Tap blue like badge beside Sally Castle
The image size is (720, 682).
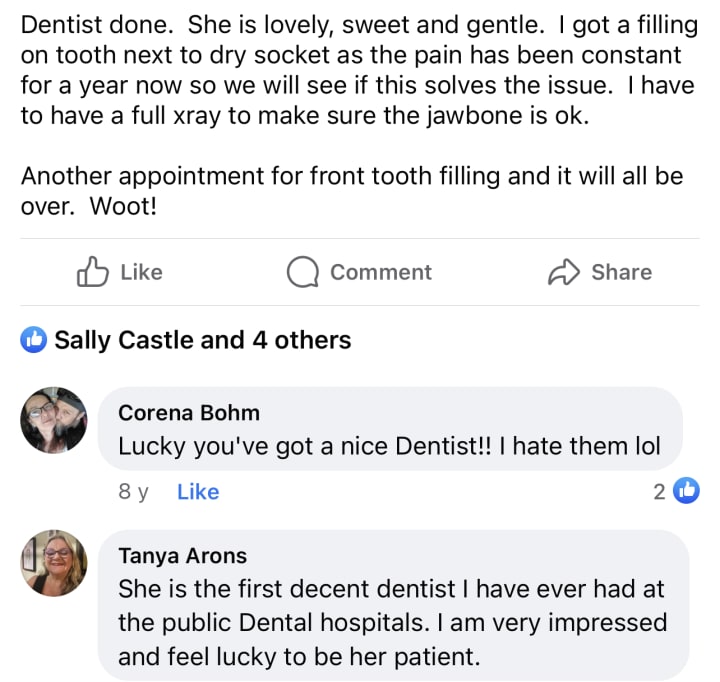pyautogui.click(x=34, y=340)
